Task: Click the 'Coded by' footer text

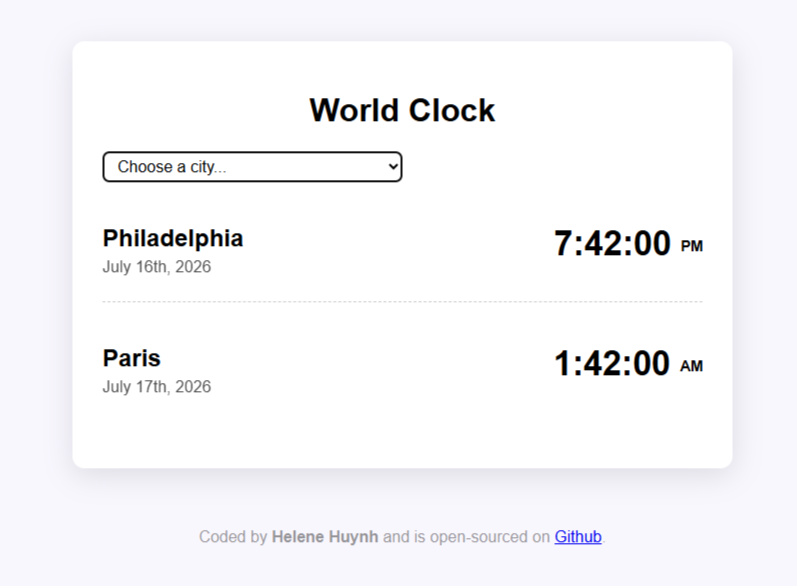Action: pos(233,537)
